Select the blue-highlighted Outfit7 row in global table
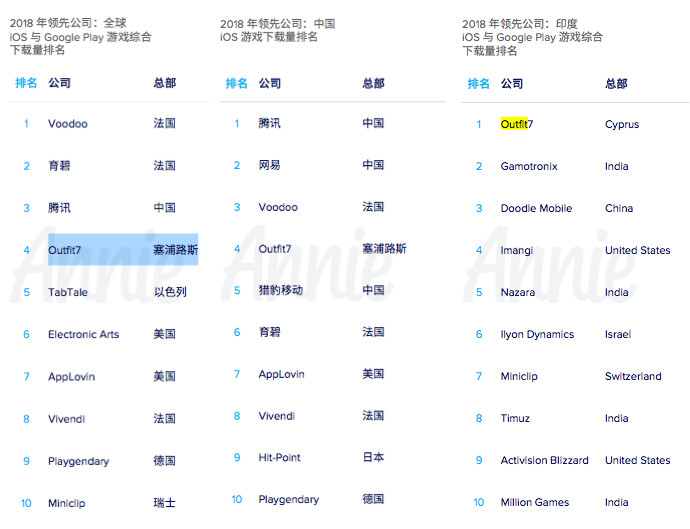The image size is (690, 529). pyautogui.click(x=122, y=250)
